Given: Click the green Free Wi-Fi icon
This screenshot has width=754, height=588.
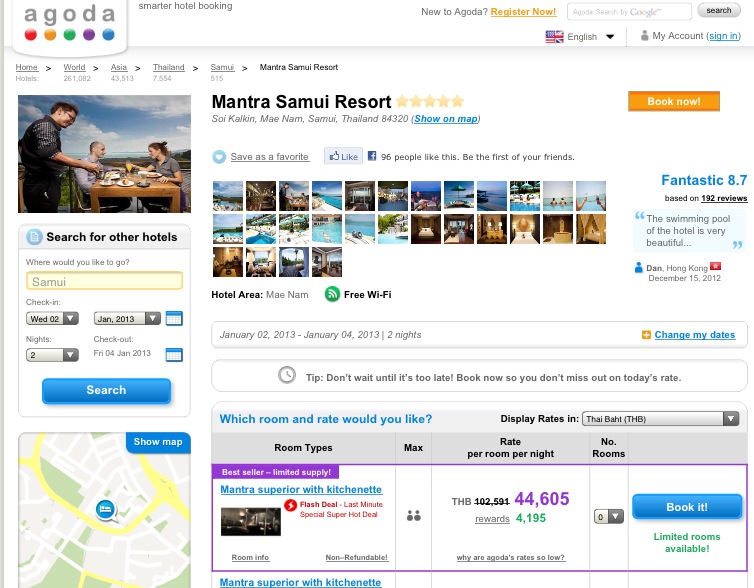Looking at the screenshot, I should [x=332, y=294].
